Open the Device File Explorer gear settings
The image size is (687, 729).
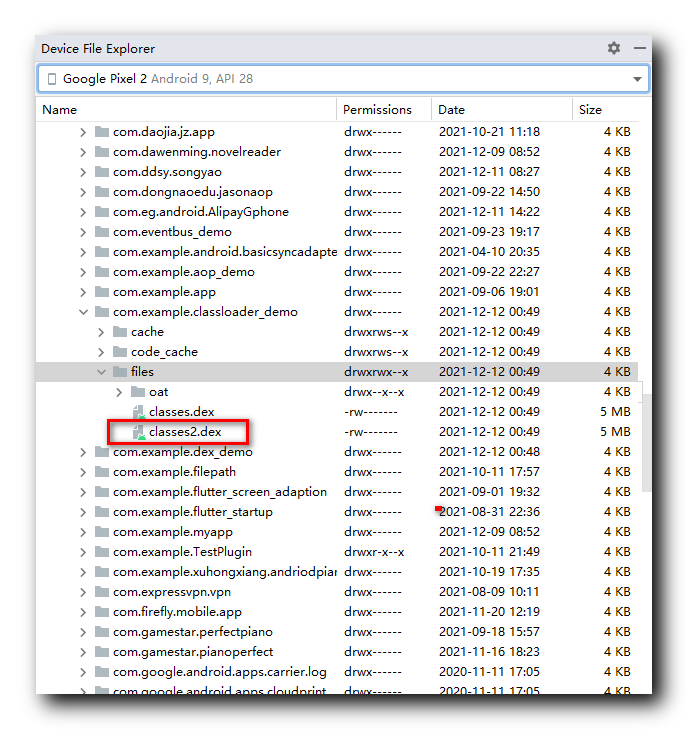coord(614,48)
